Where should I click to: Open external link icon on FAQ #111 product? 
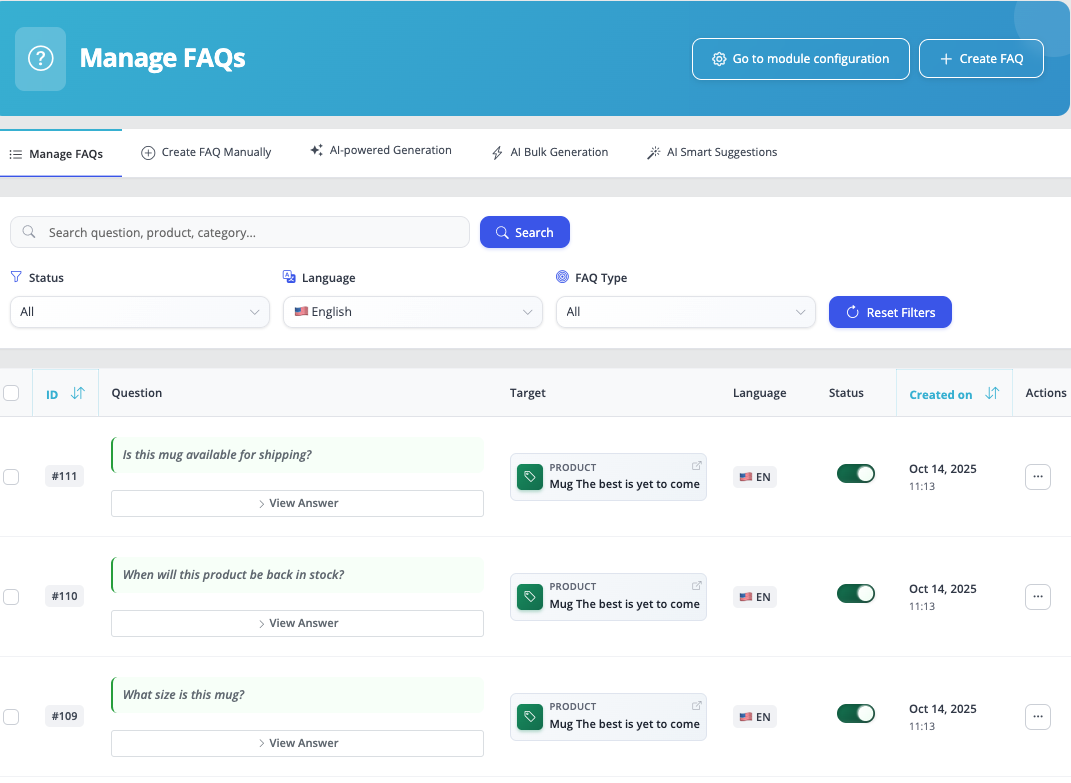(x=697, y=465)
